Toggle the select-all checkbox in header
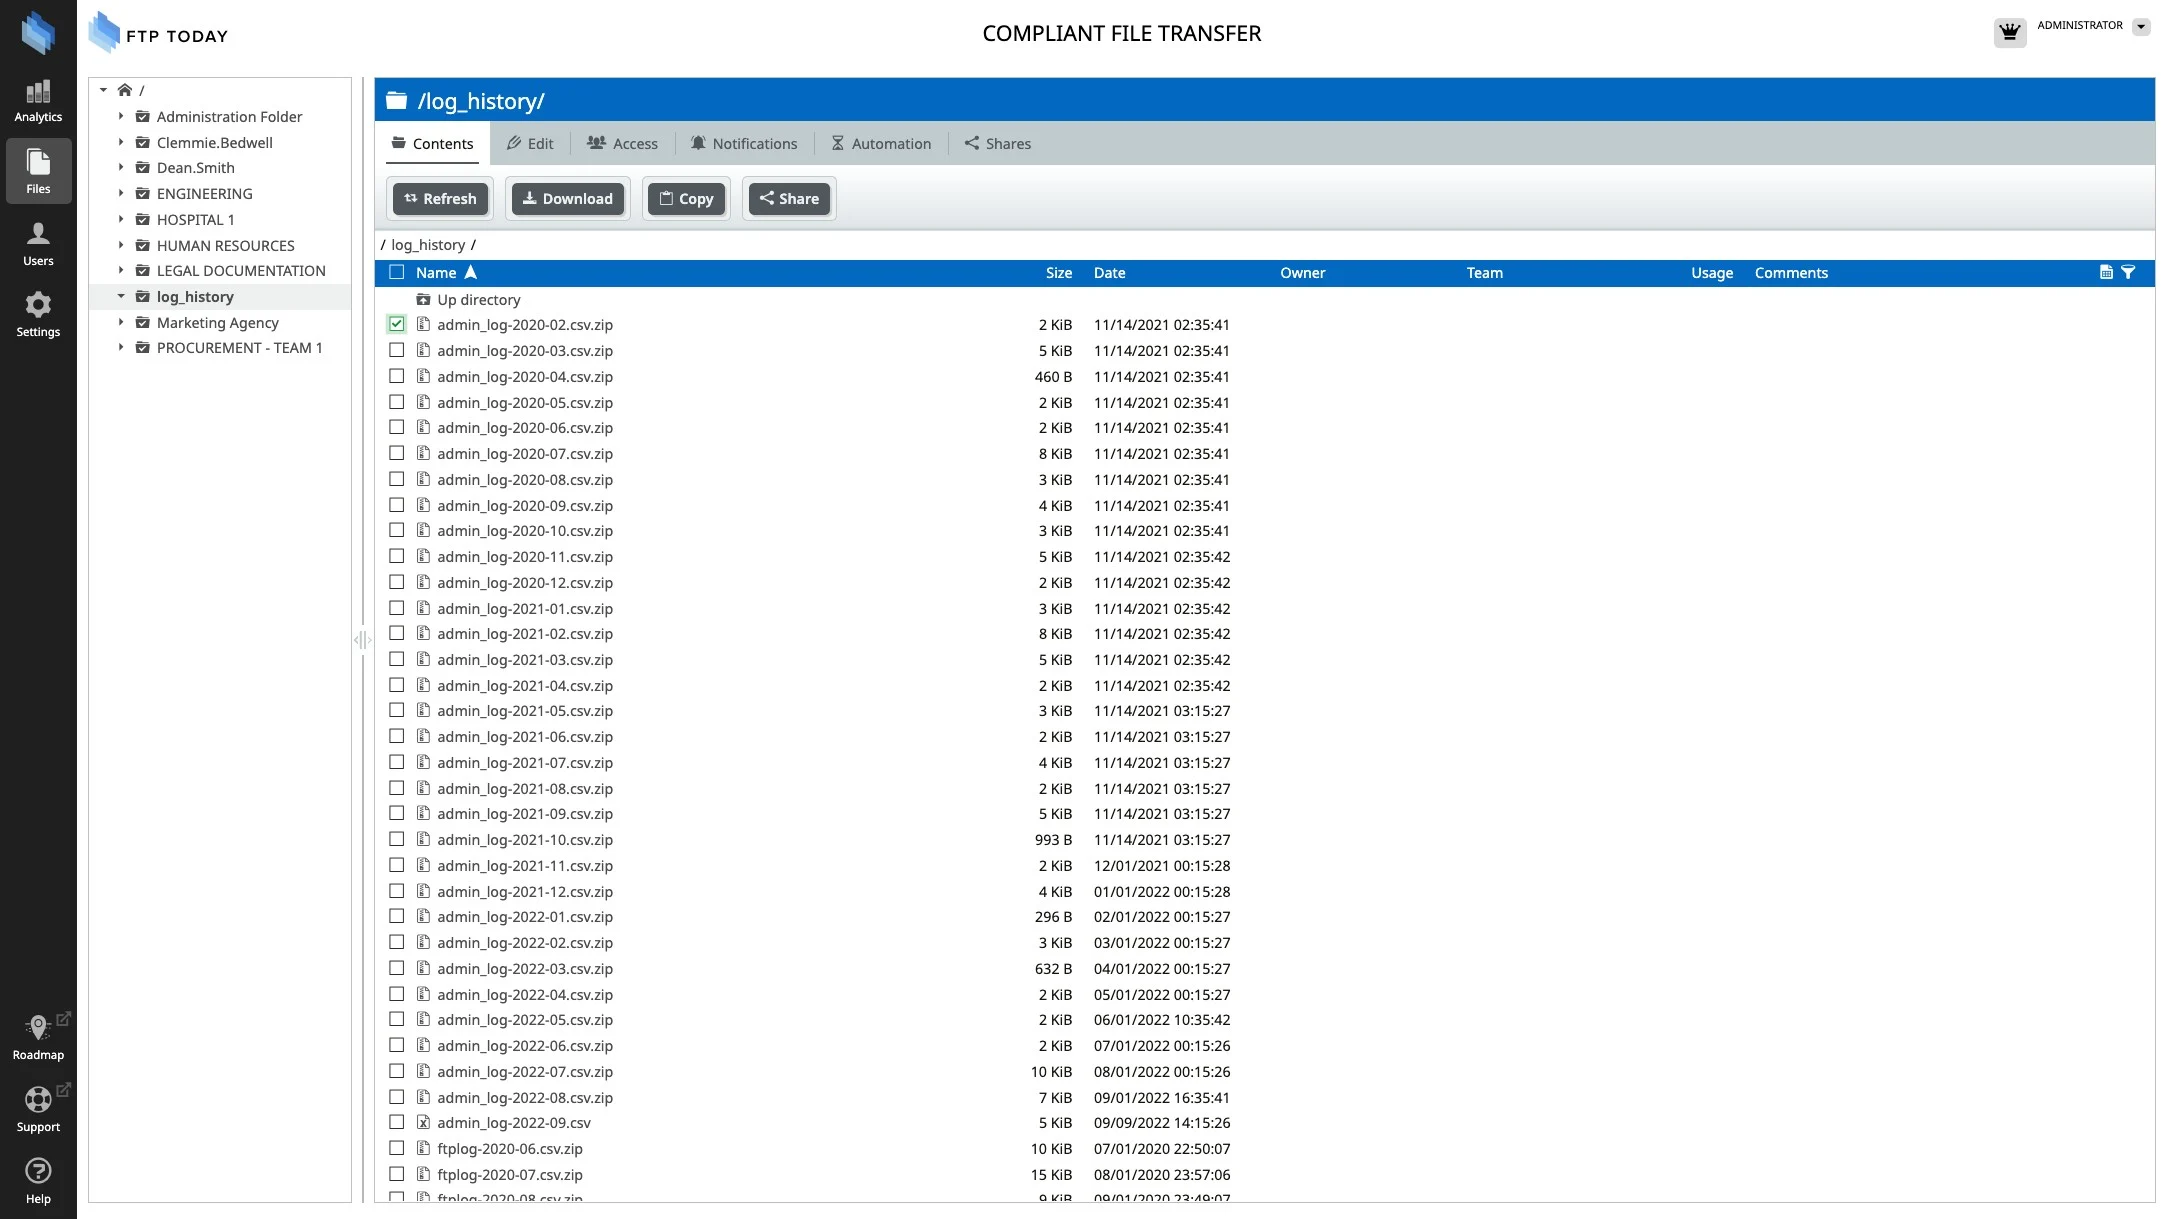The height and width of the screenshot is (1219, 2167). [397, 272]
